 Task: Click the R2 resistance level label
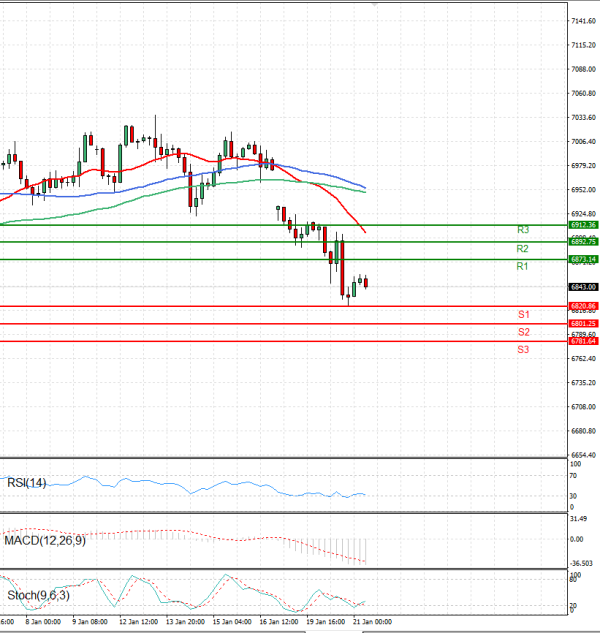pos(522,248)
